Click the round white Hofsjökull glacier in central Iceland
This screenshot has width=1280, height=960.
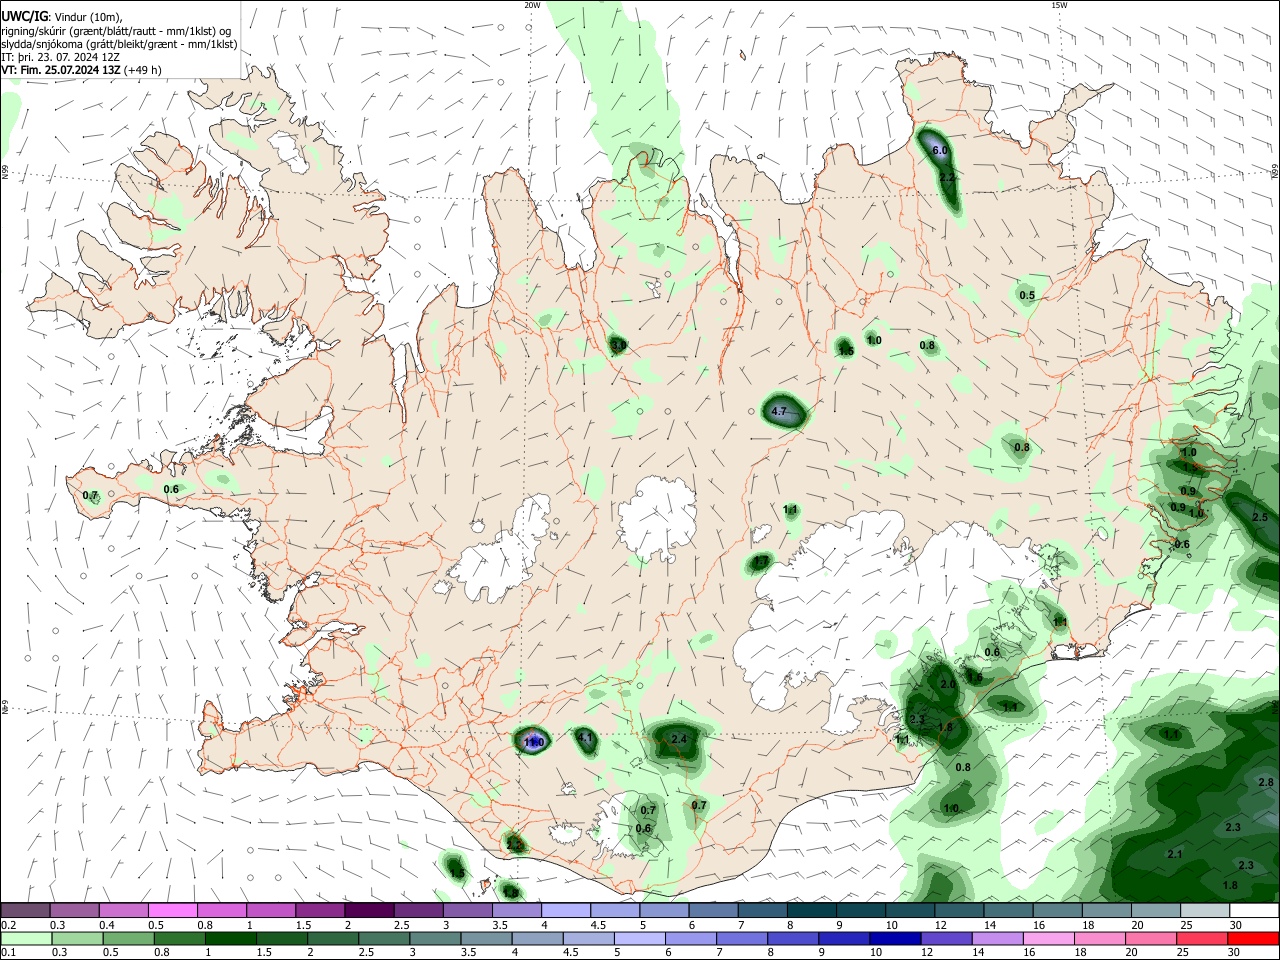657,517
